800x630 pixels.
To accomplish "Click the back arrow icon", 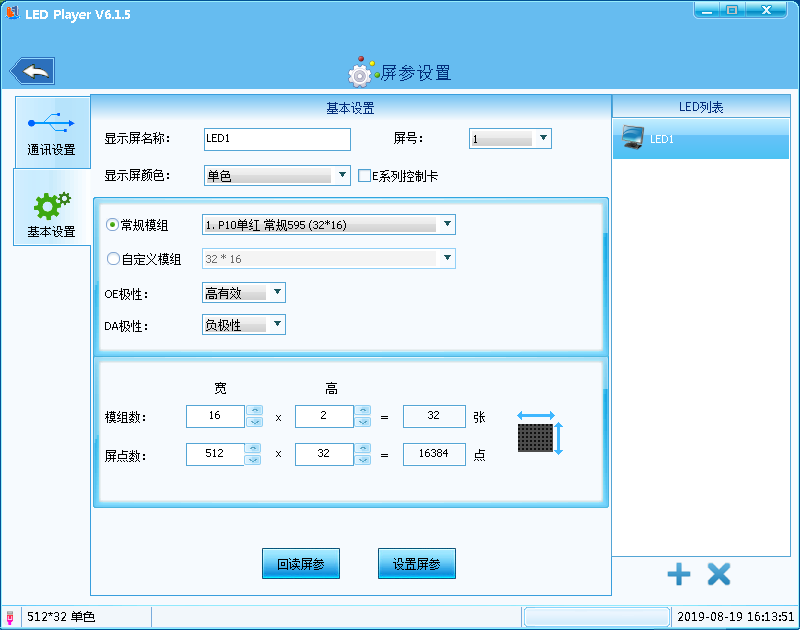I will tap(33, 71).
